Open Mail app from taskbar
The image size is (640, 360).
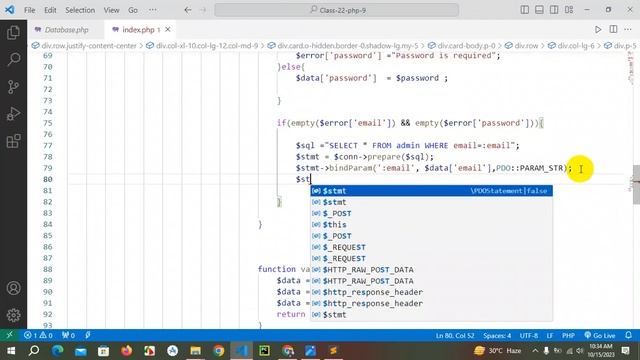pyautogui.click(x=80, y=350)
